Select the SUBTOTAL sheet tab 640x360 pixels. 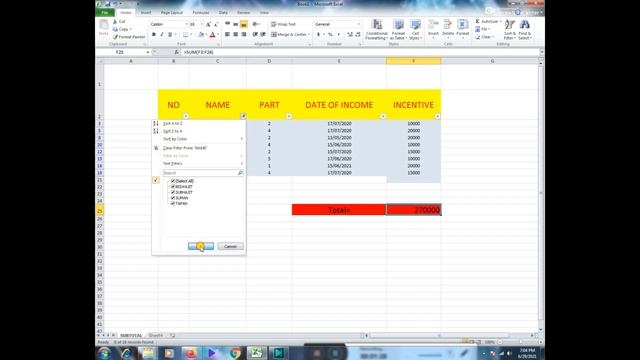(131, 336)
